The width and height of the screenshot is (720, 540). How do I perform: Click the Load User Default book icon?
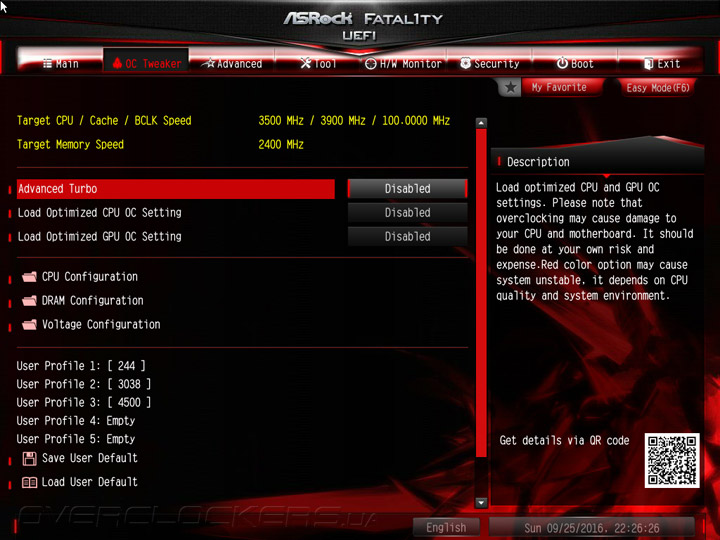tap(29, 482)
